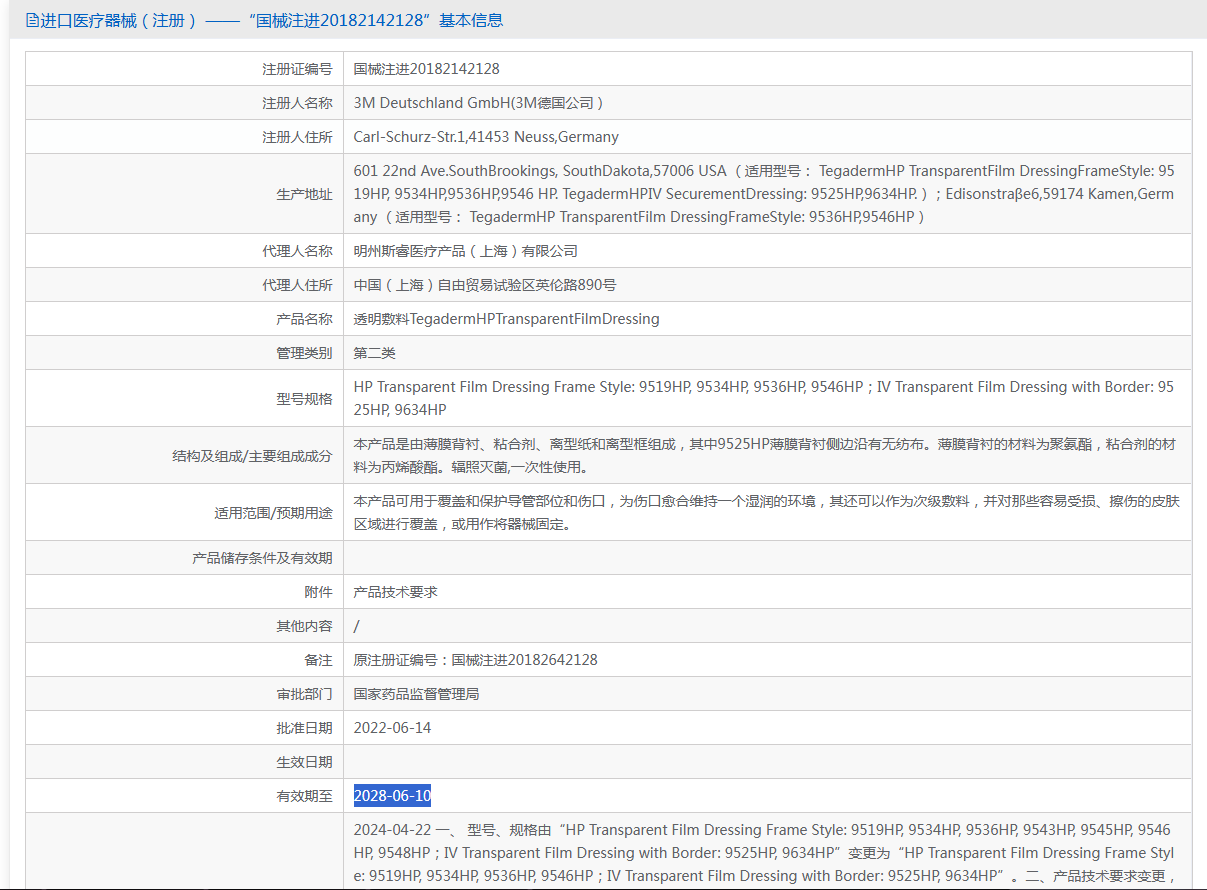Click the 第二类 category value

(x=375, y=353)
